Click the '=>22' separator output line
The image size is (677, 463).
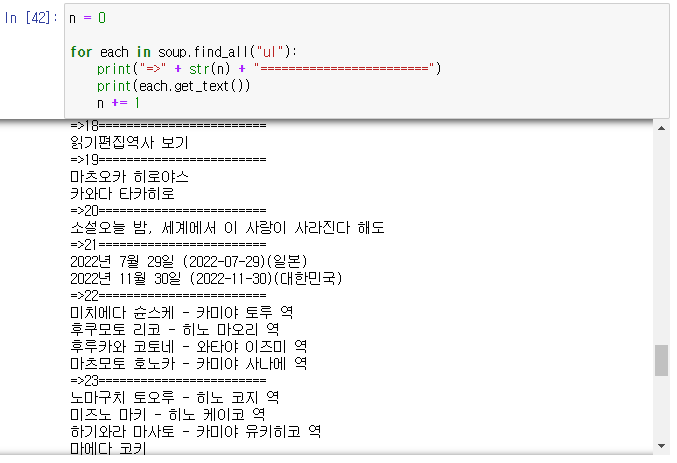(168, 295)
